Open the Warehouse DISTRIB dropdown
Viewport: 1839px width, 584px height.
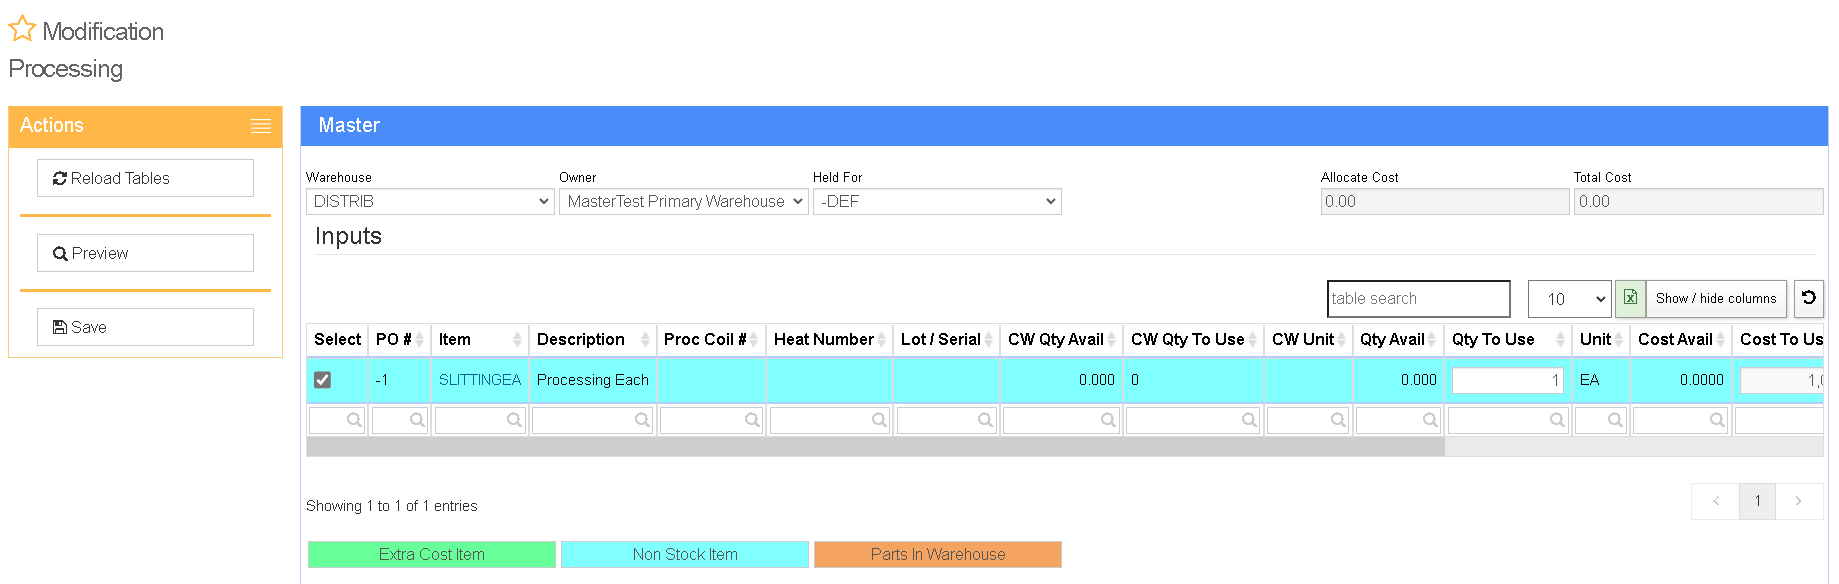[x=430, y=201]
